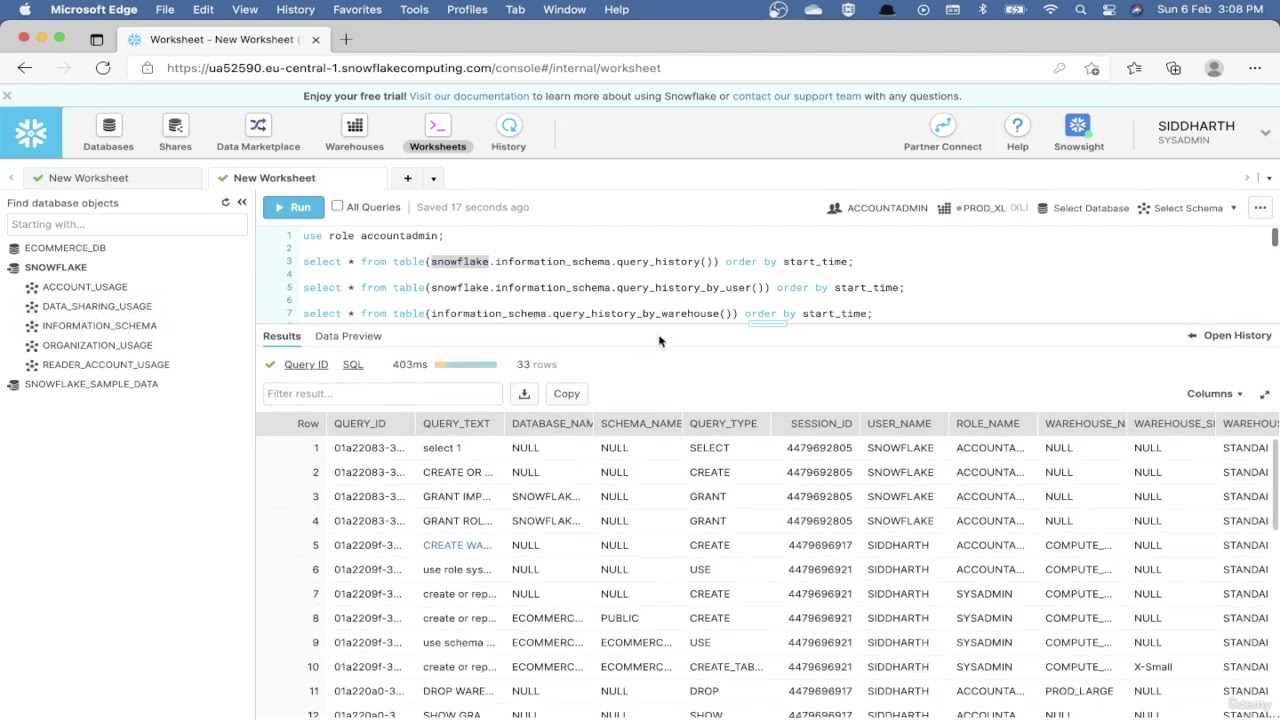Open macOS Spotlight search
This screenshot has height=720, width=1280.
point(1080,10)
